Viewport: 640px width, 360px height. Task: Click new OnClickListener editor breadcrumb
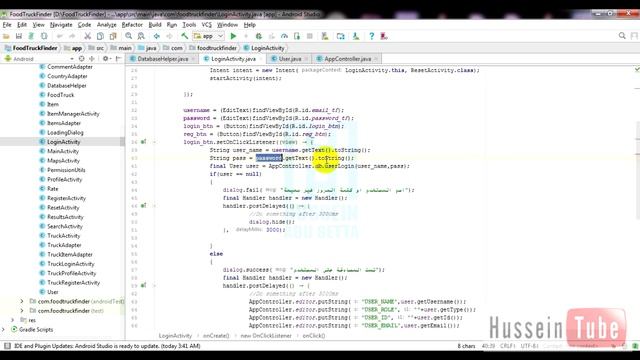[266, 336]
